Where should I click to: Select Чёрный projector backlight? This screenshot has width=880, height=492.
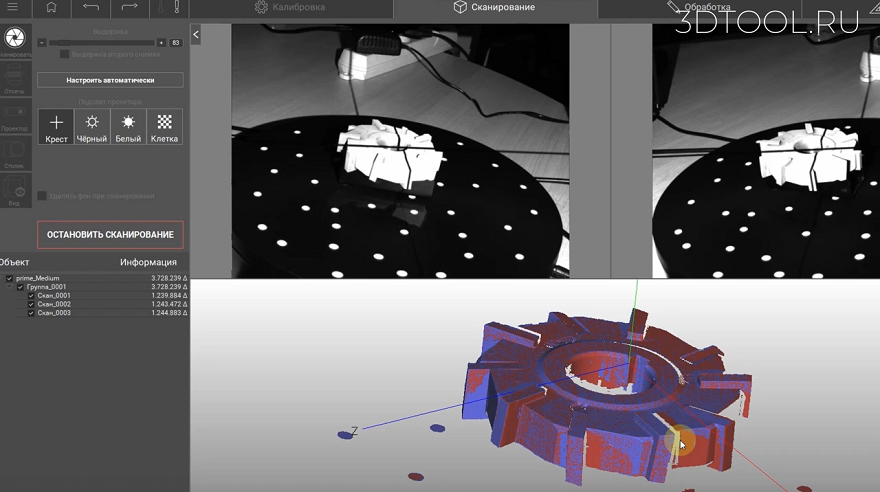click(92, 127)
